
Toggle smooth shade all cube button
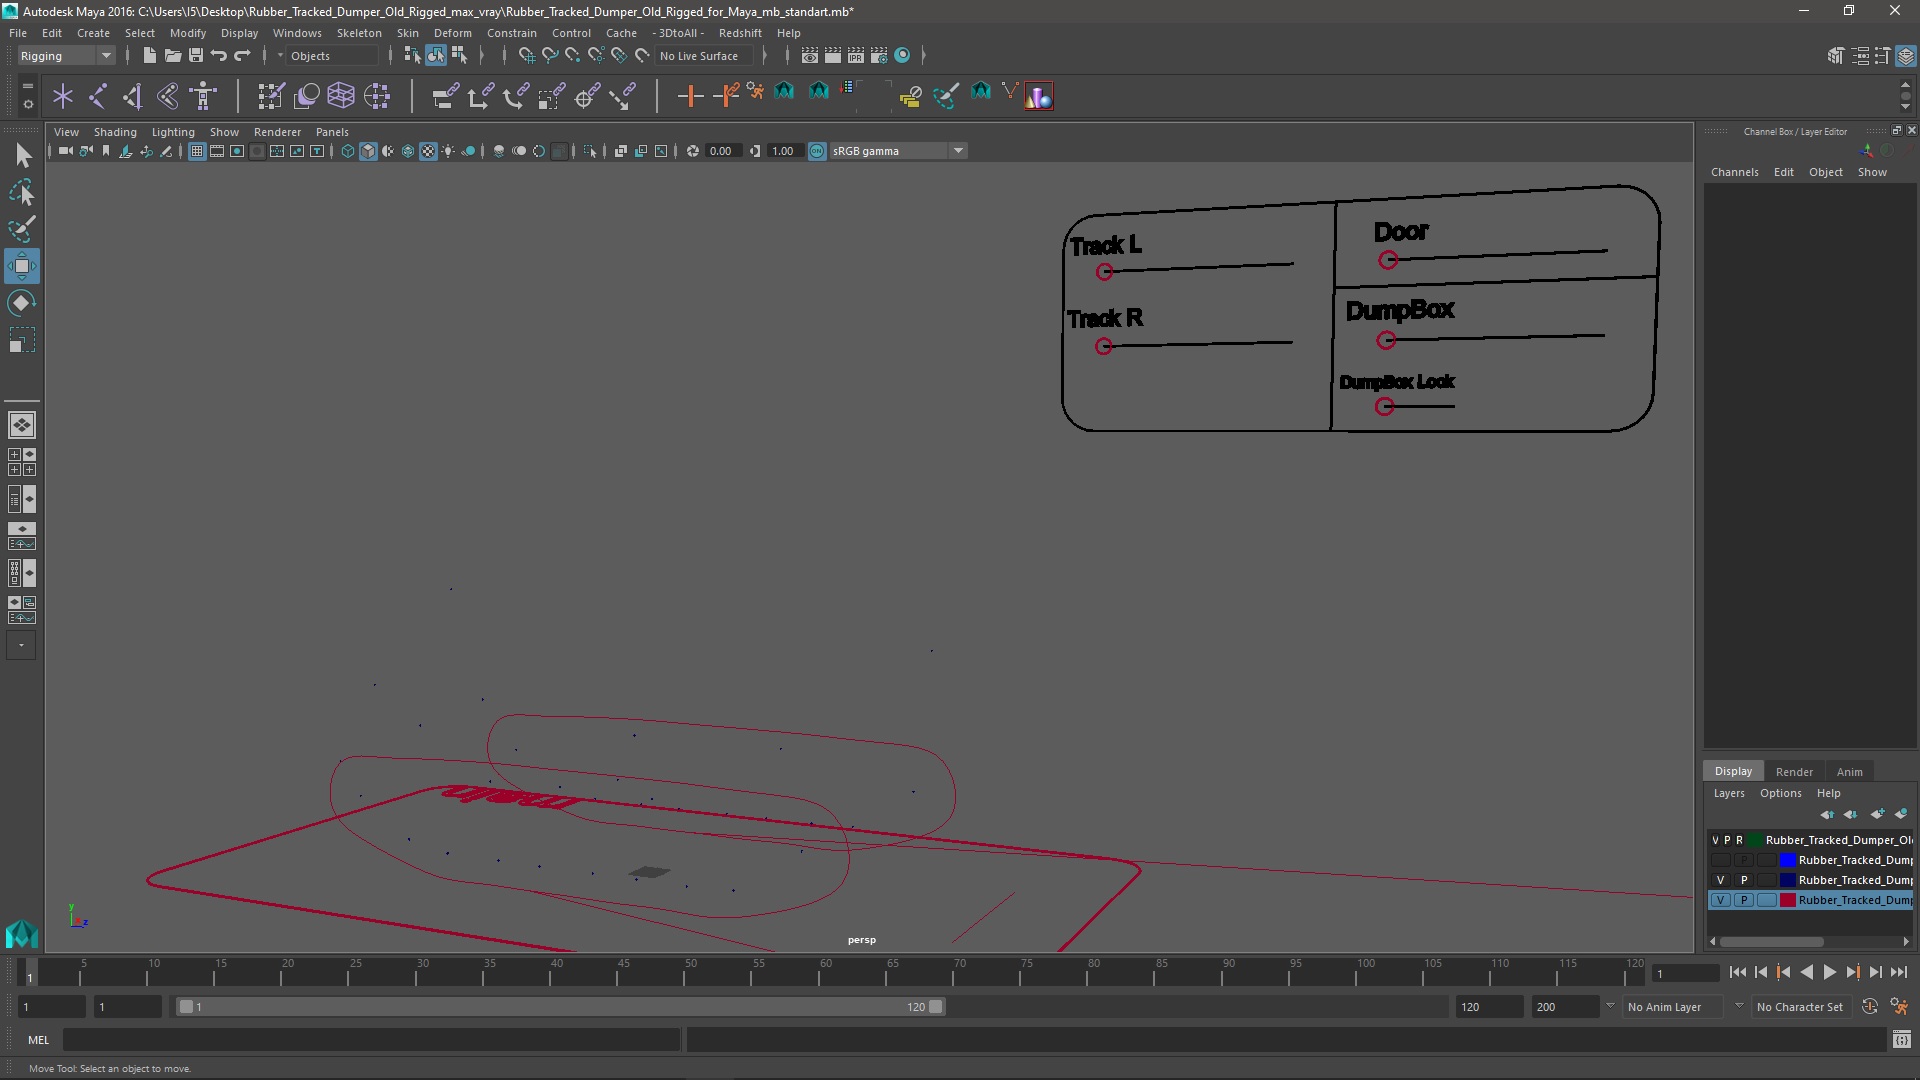[368, 151]
